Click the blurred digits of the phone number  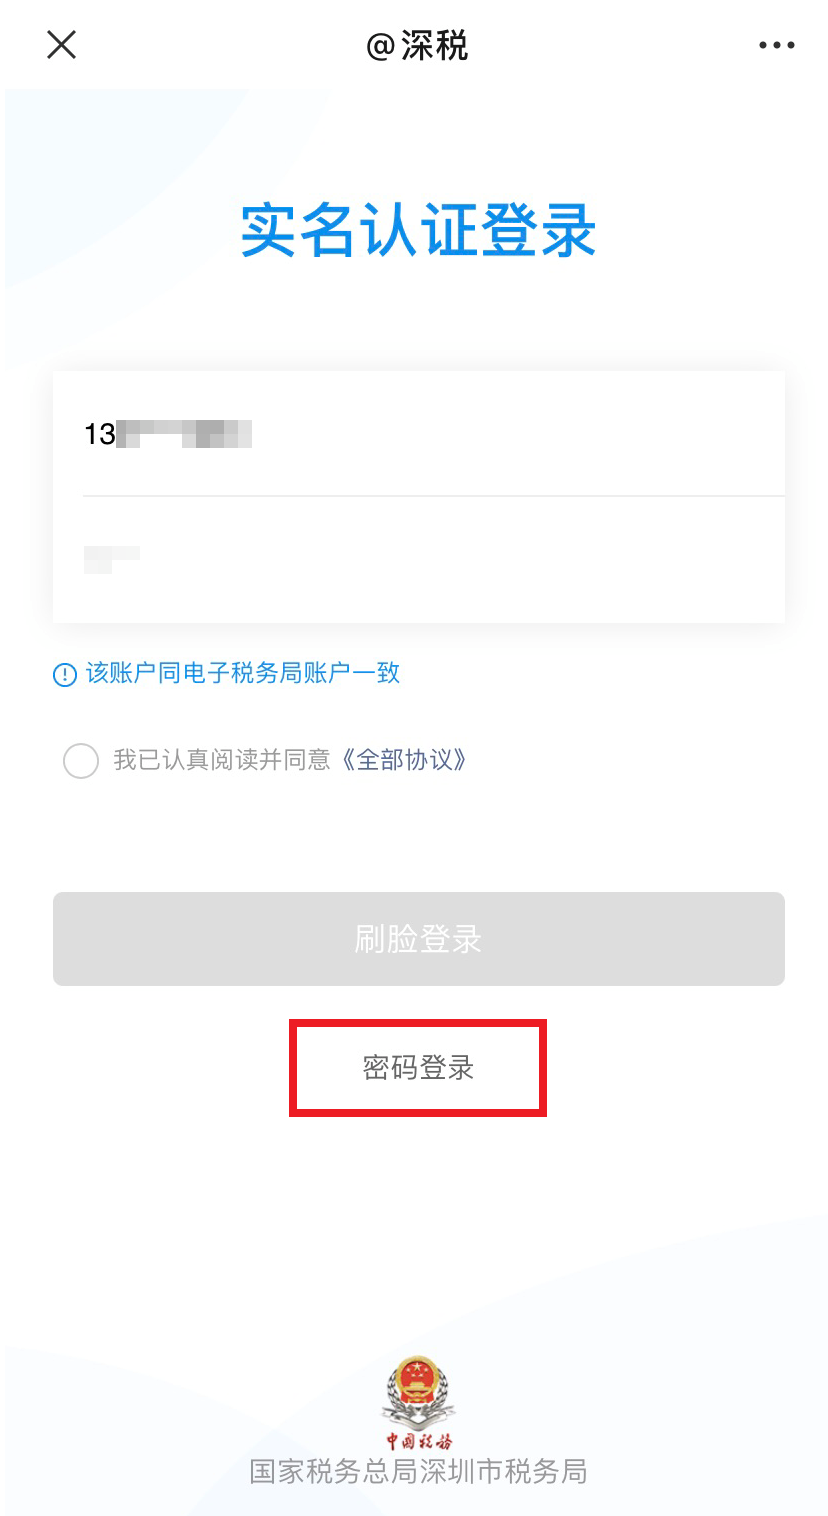[183, 434]
